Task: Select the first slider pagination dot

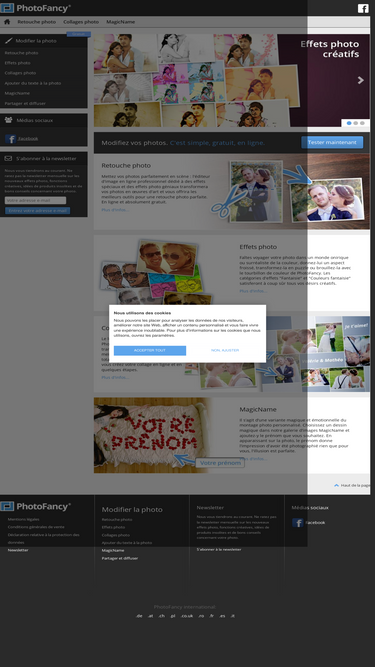Action: (x=349, y=123)
